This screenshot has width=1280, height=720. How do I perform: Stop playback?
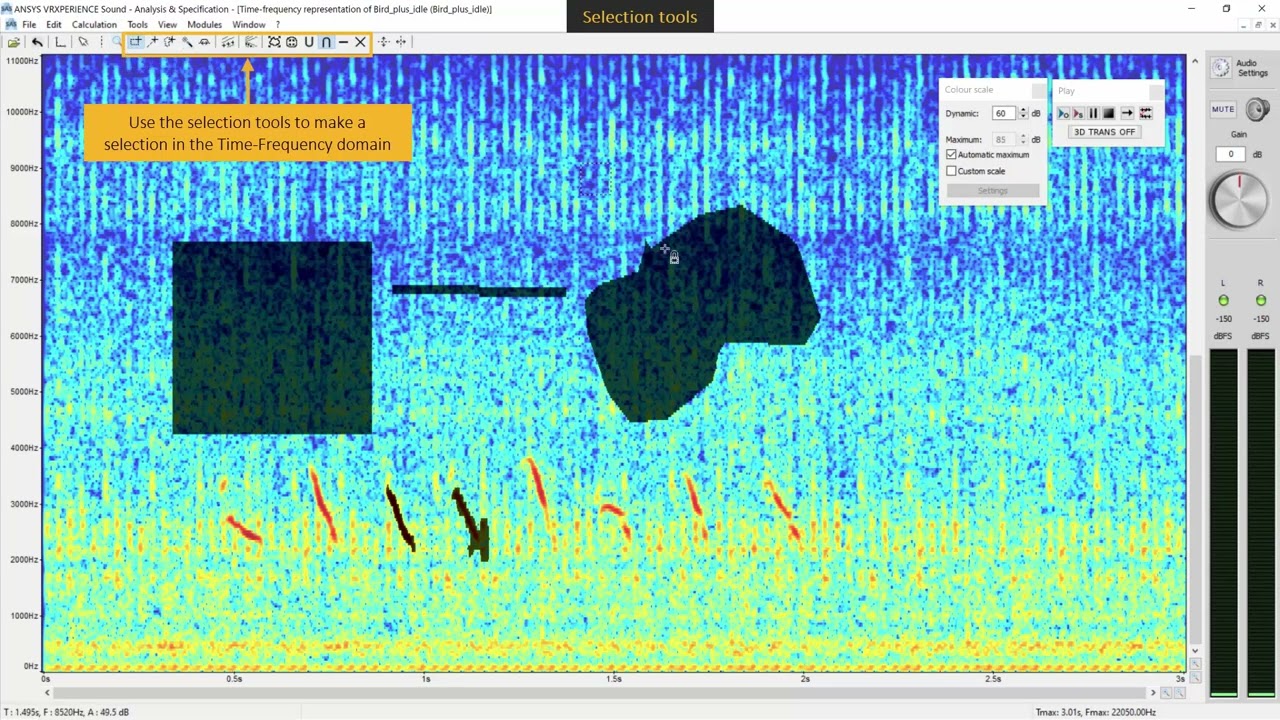pyautogui.click(x=1108, y=114)
